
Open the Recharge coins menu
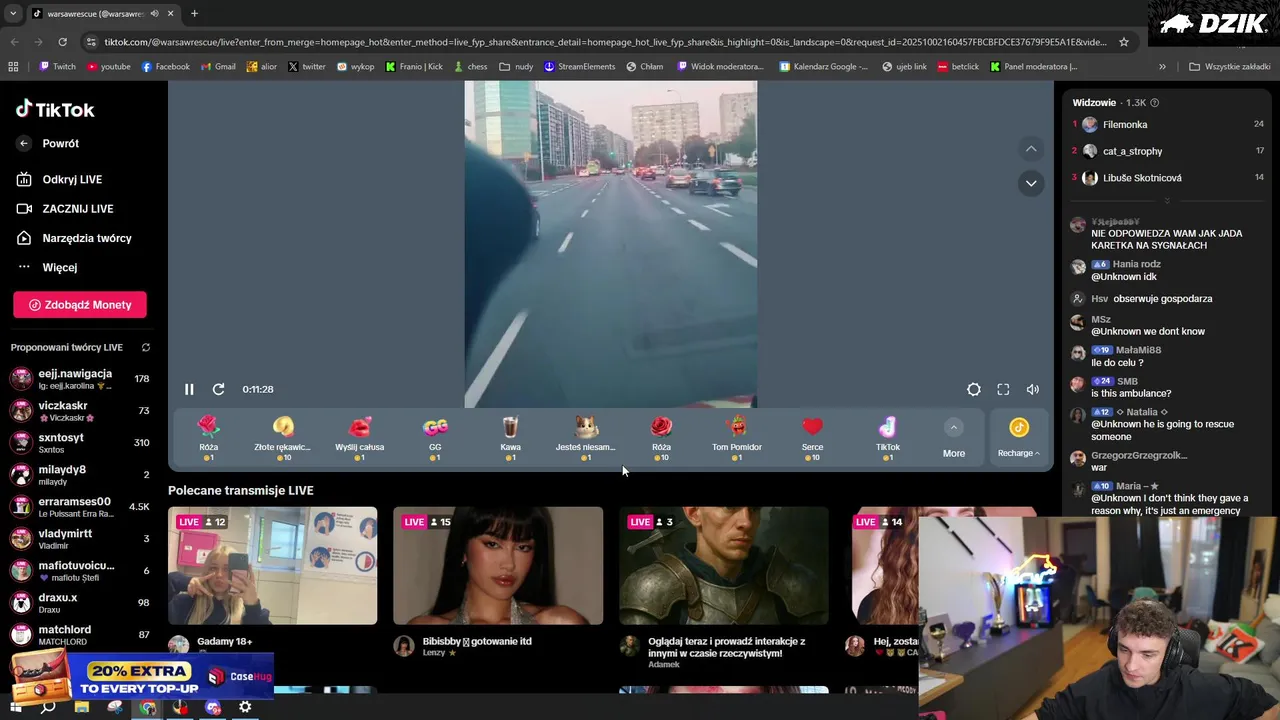(1019, 439)
